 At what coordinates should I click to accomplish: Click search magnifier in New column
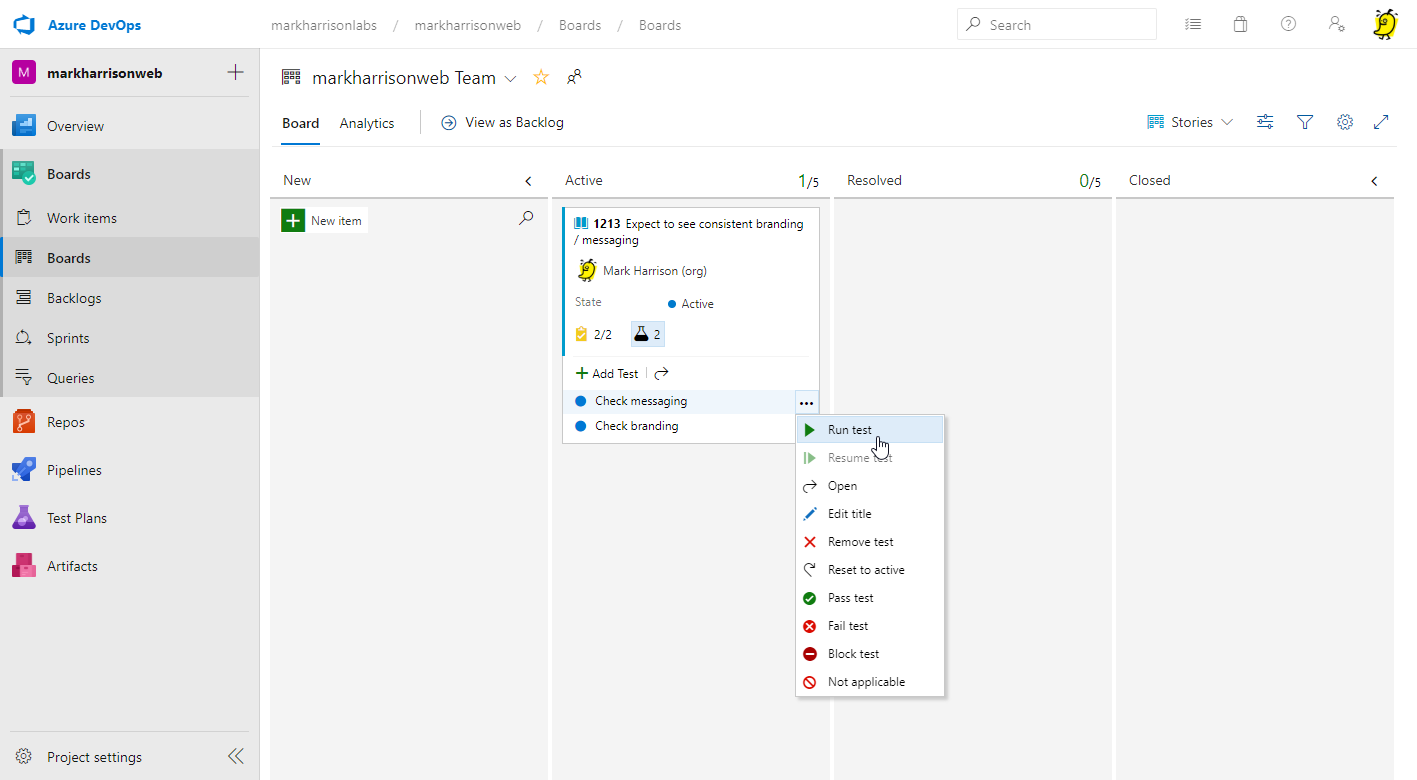[526, 218]
